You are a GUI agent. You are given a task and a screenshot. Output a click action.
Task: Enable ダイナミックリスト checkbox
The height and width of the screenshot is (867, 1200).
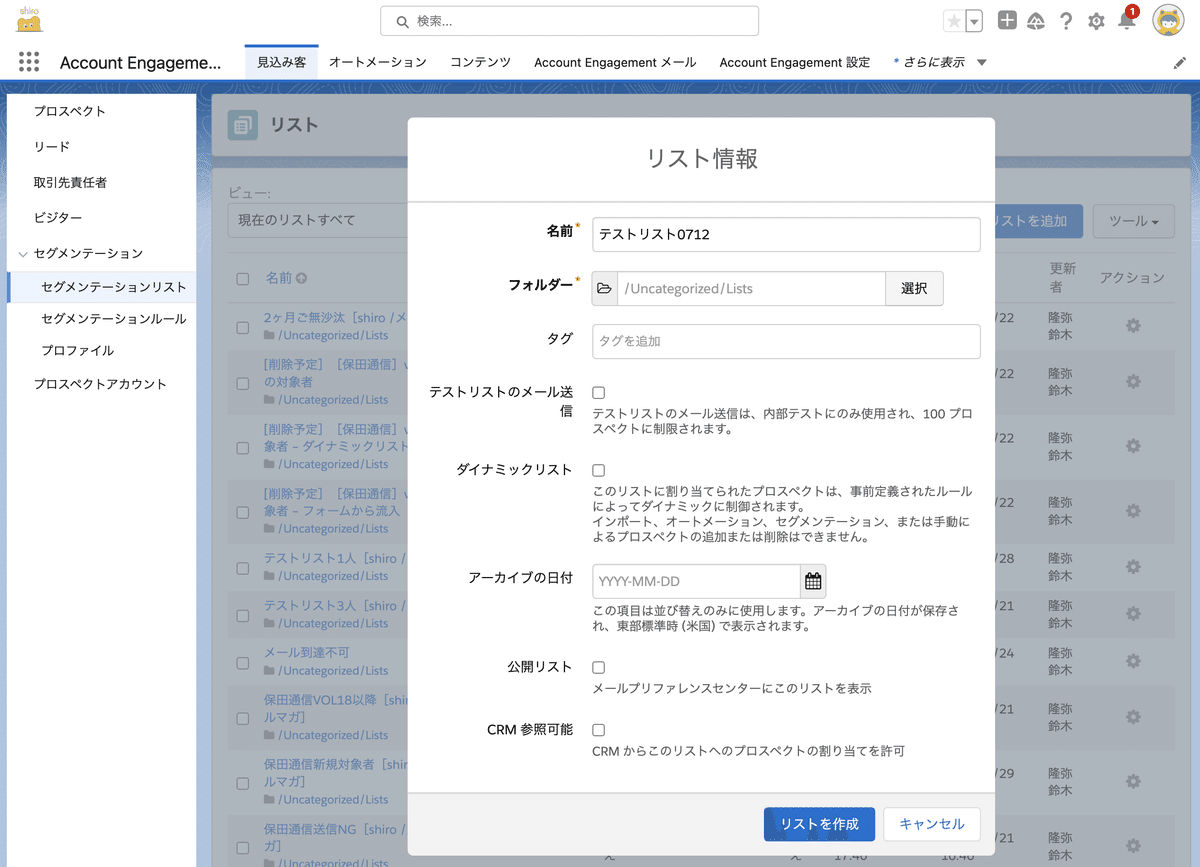pos(599,470)
